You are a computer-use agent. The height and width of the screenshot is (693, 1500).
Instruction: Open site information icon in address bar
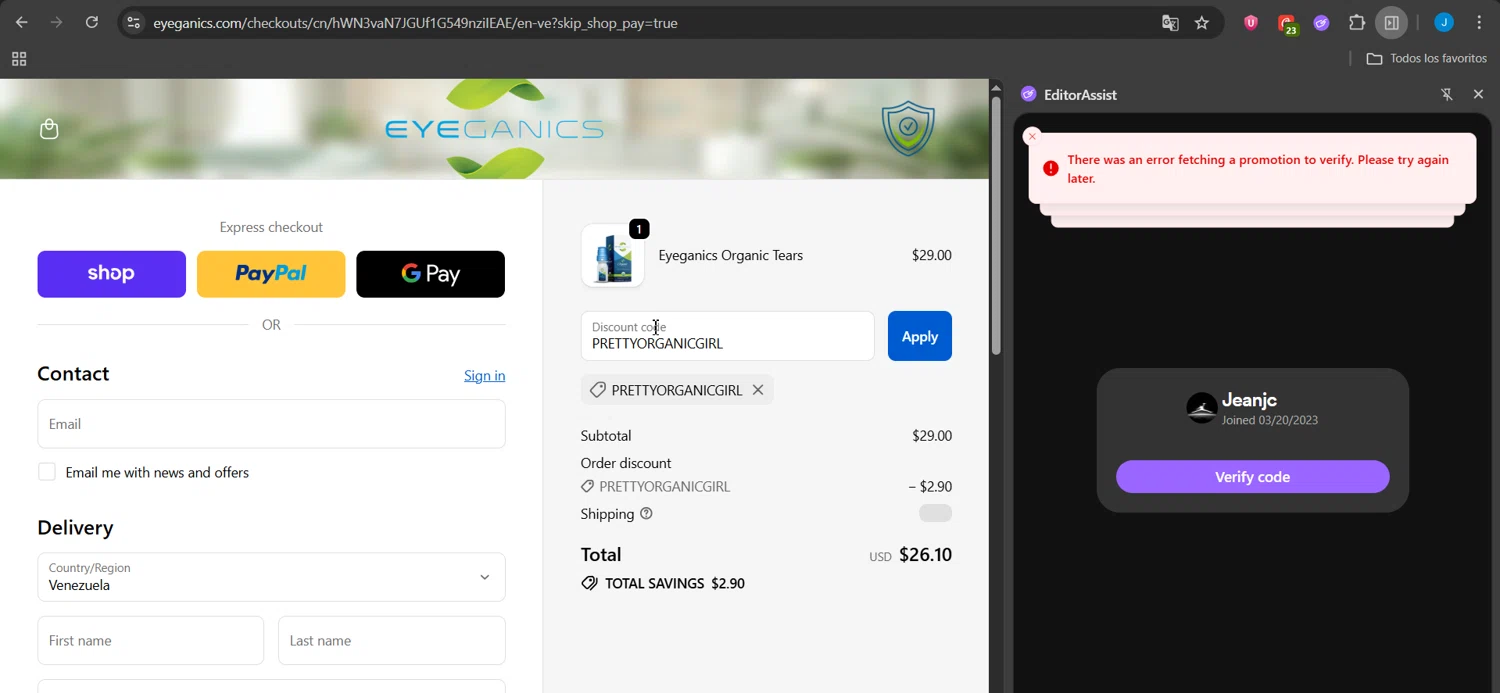click(134, 22)
